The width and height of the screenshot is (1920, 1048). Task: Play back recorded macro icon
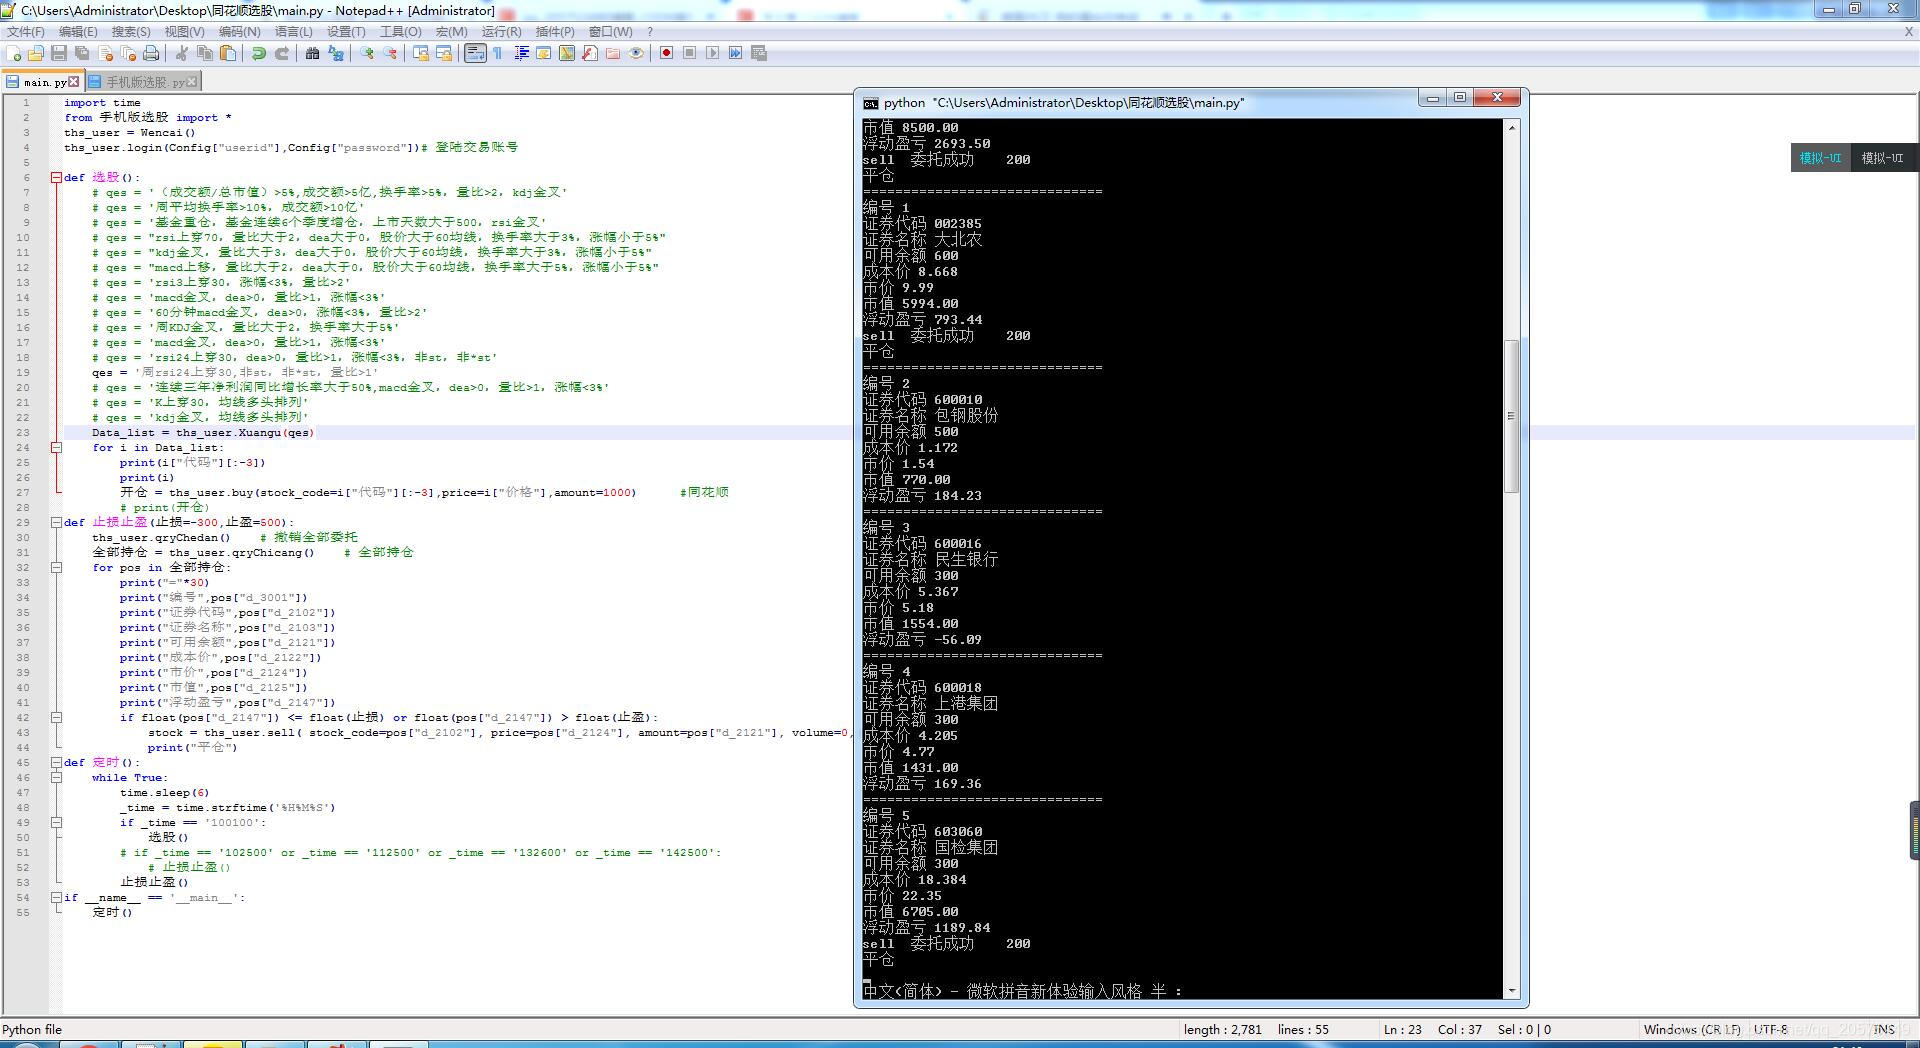[x=712, y=53]
